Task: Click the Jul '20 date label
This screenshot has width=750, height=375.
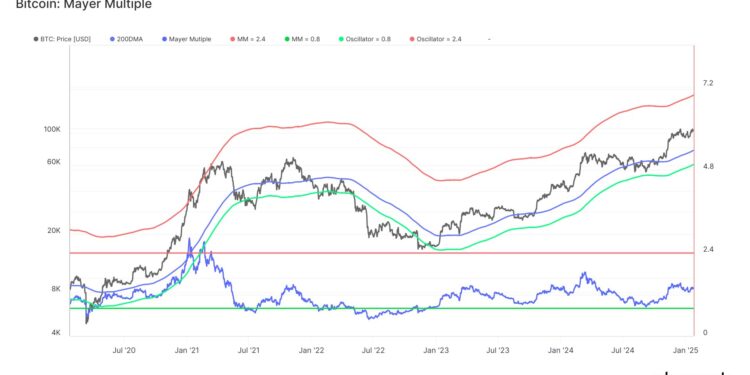Action: [x=124, y=350]
